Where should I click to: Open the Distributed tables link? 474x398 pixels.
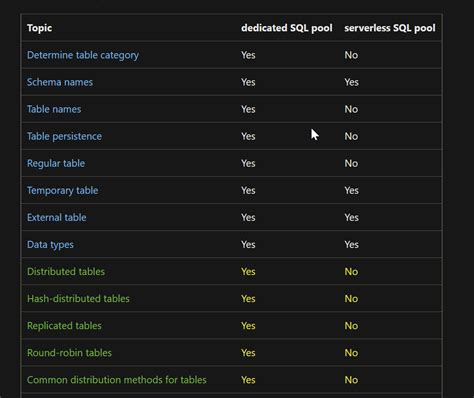click(66, 271)
